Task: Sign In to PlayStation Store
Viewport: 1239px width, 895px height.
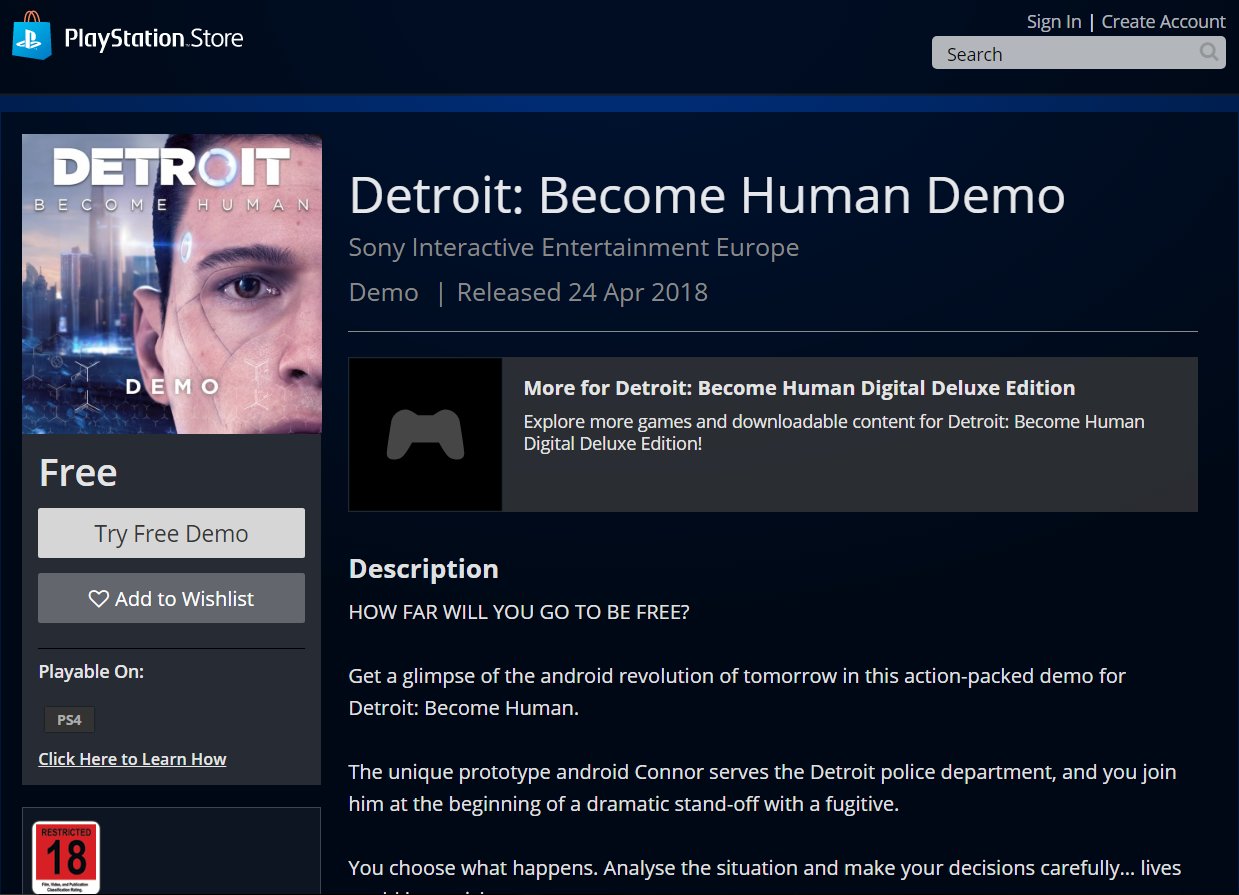Action: point(1052,21)
